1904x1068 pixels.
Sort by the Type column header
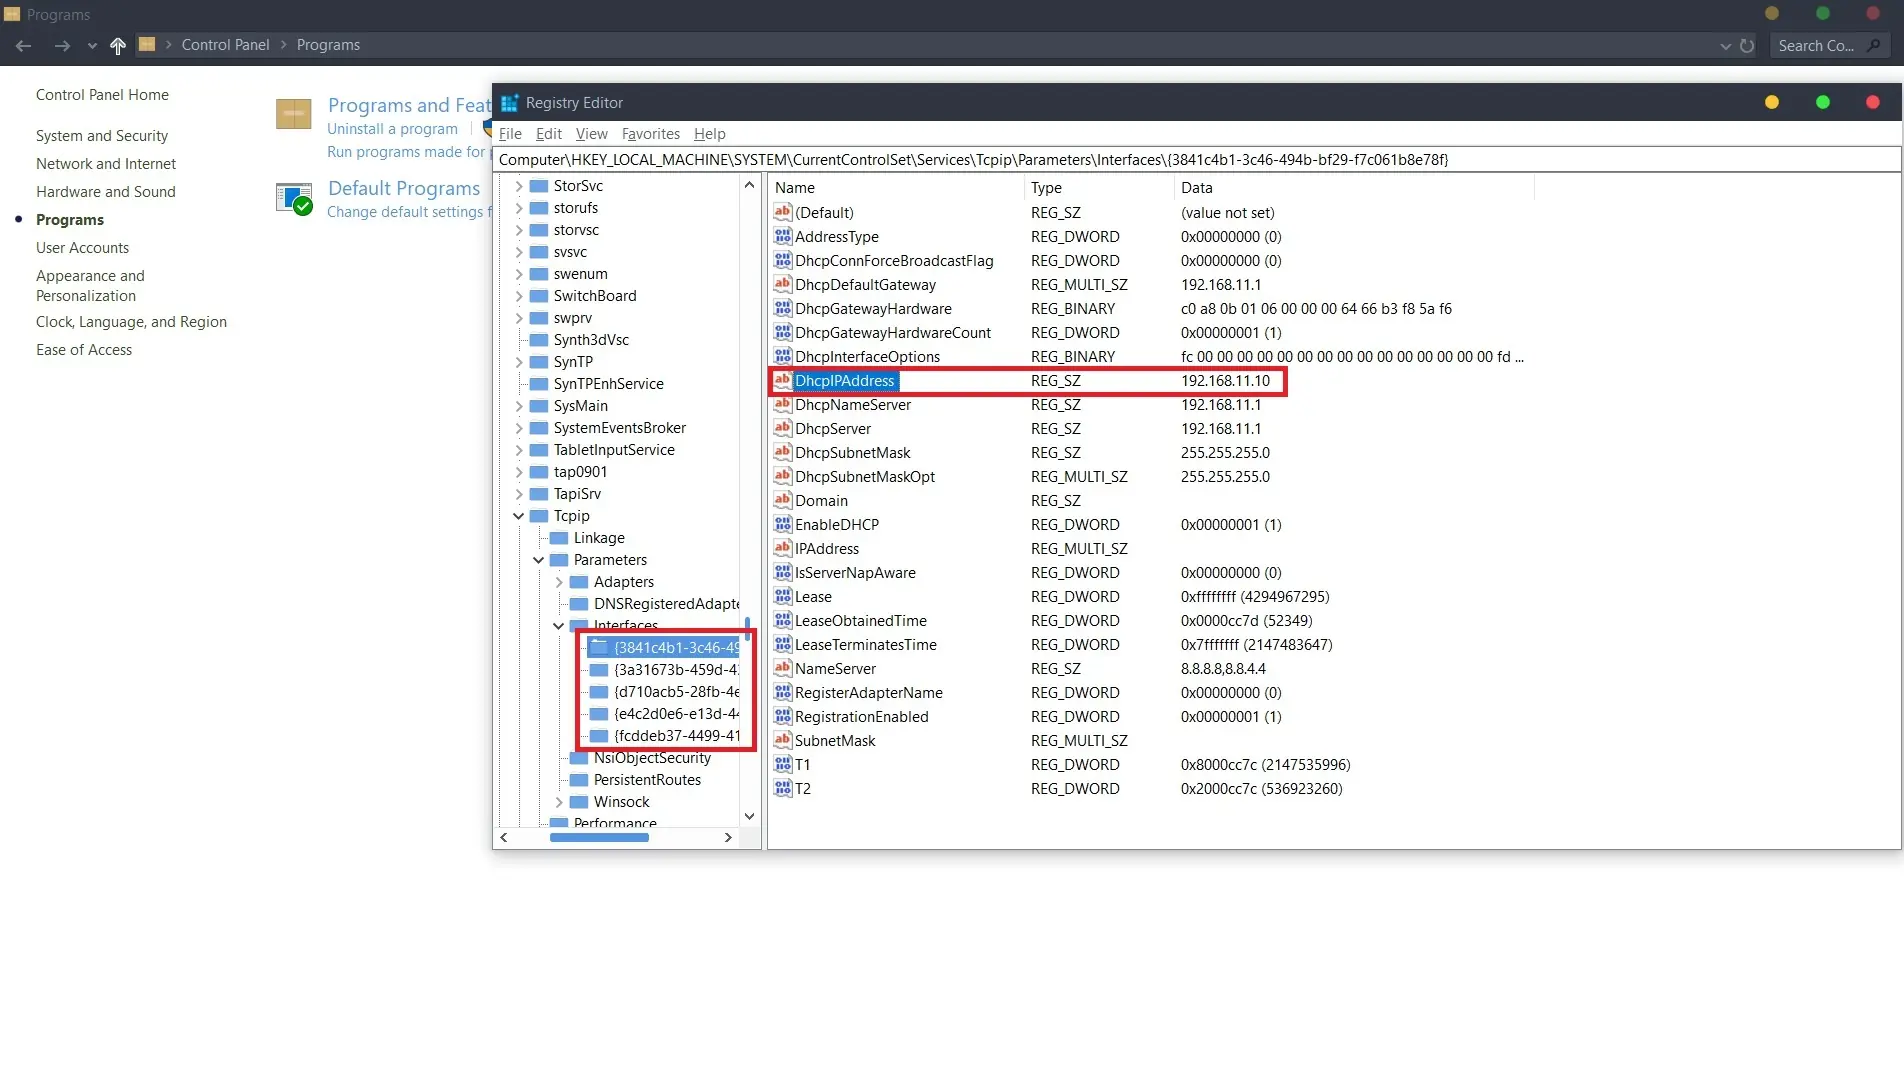pyautogui.click(x=1099, y=188)
